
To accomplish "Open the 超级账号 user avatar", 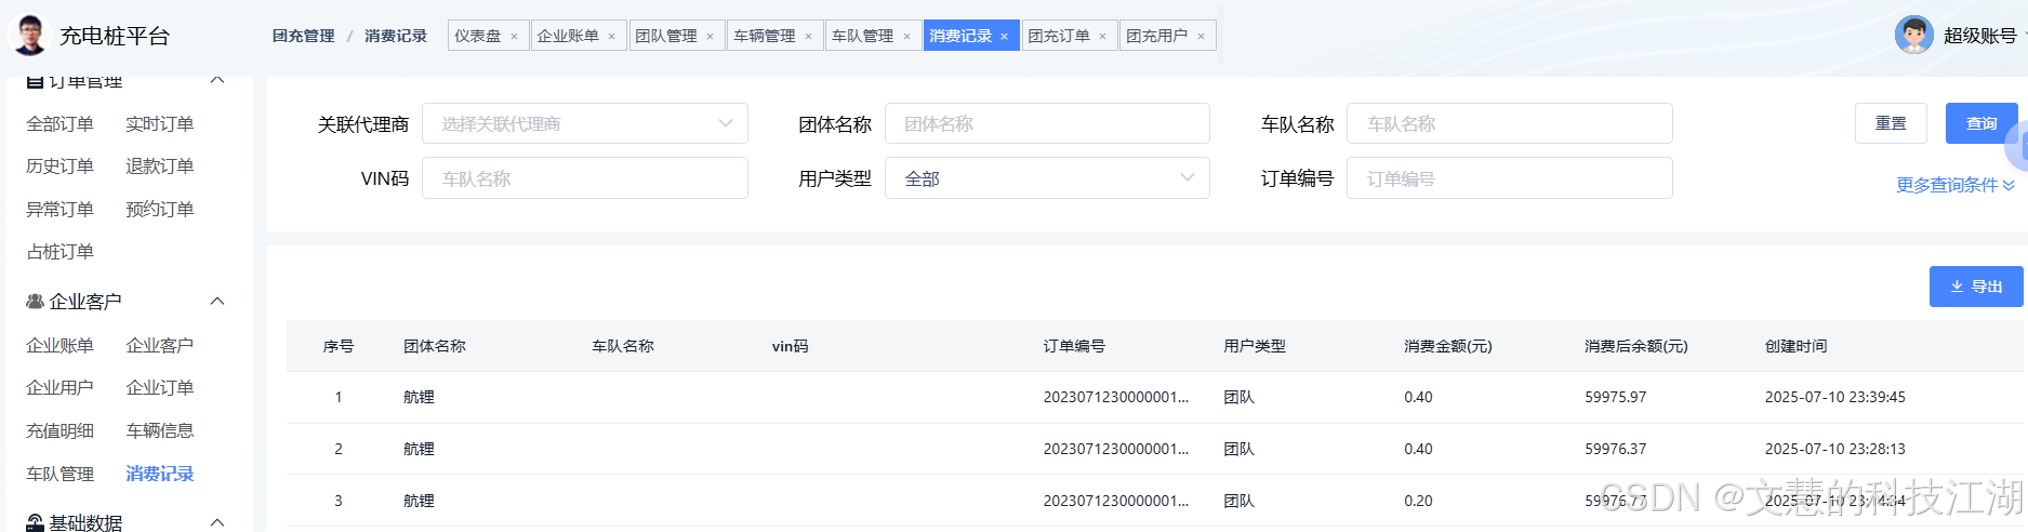I will [x=1914, y=35].
